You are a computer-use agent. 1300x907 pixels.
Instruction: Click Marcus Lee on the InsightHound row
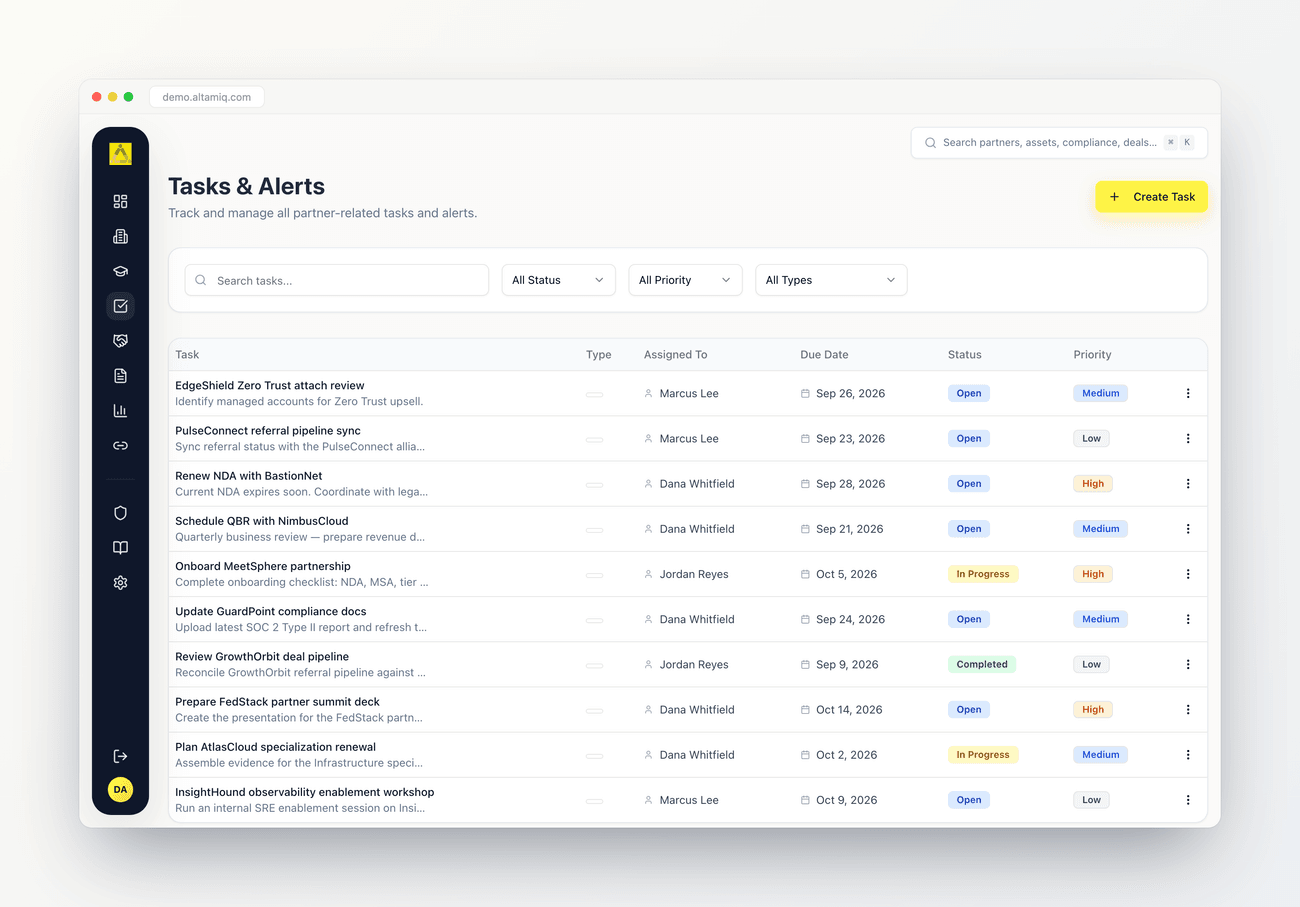(x=689, y=800)
